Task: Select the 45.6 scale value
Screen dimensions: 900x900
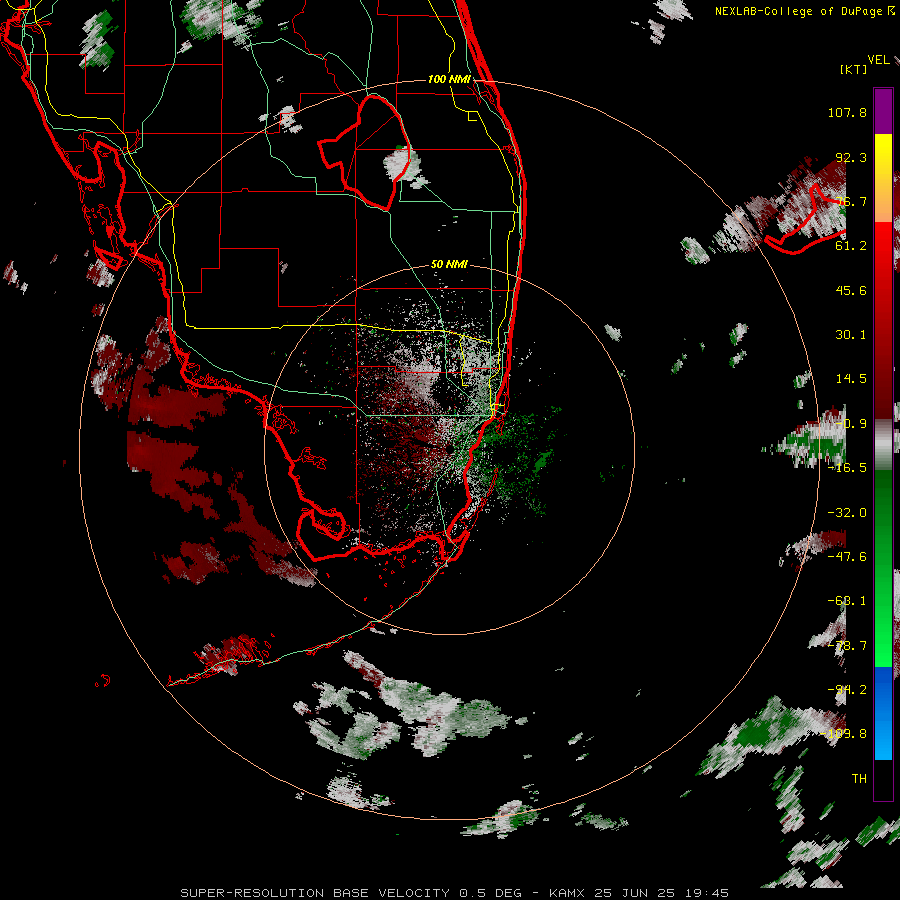Action: (x=851, y=290)
